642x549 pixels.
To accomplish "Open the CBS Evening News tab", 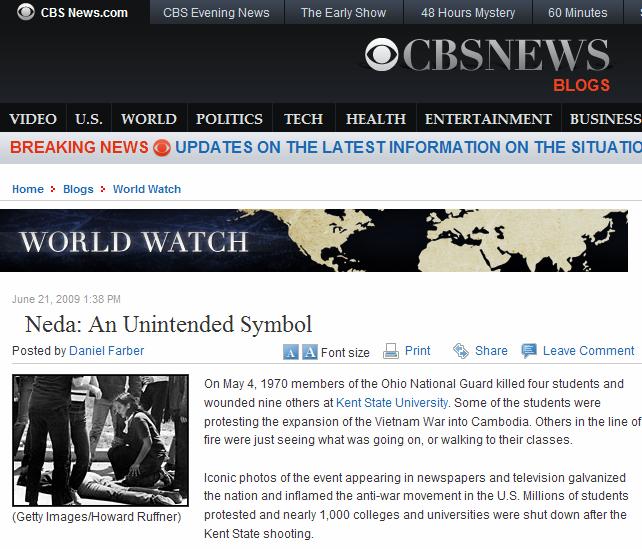I will 216,12.
